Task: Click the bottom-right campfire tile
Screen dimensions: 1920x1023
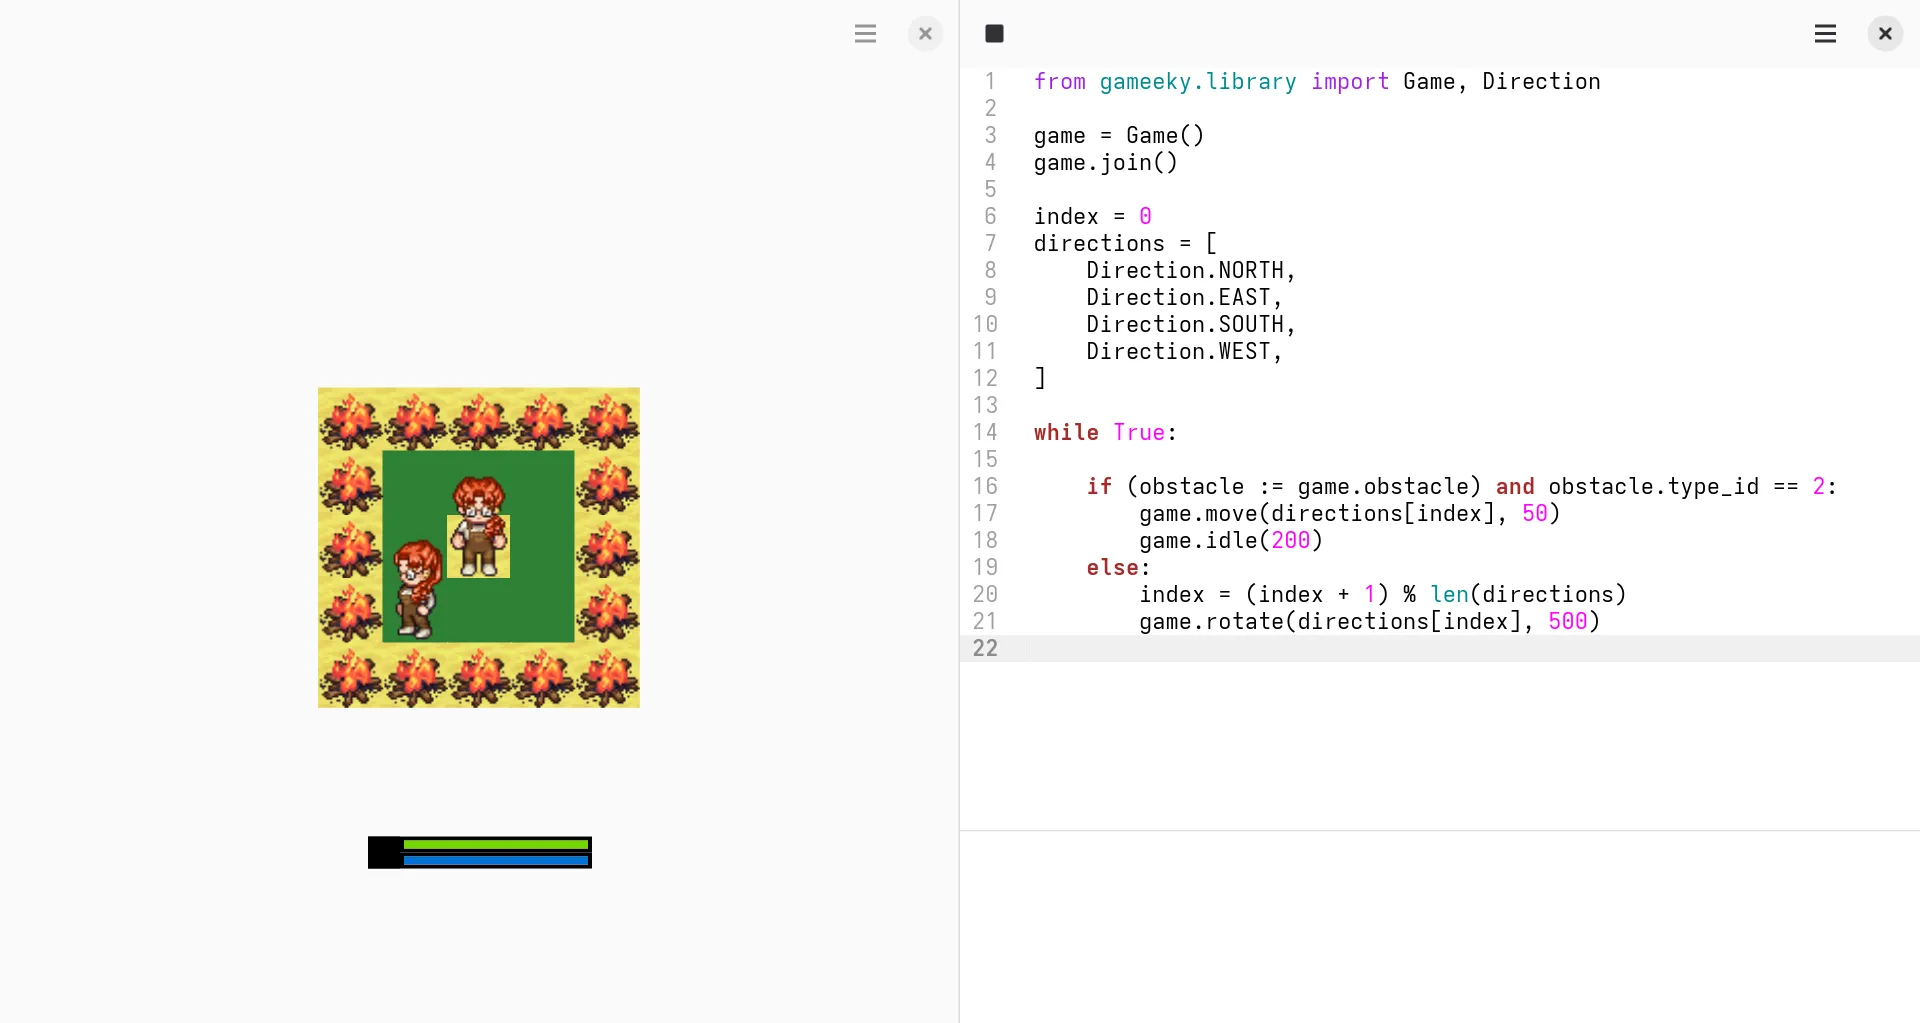Action: [607, 676]
